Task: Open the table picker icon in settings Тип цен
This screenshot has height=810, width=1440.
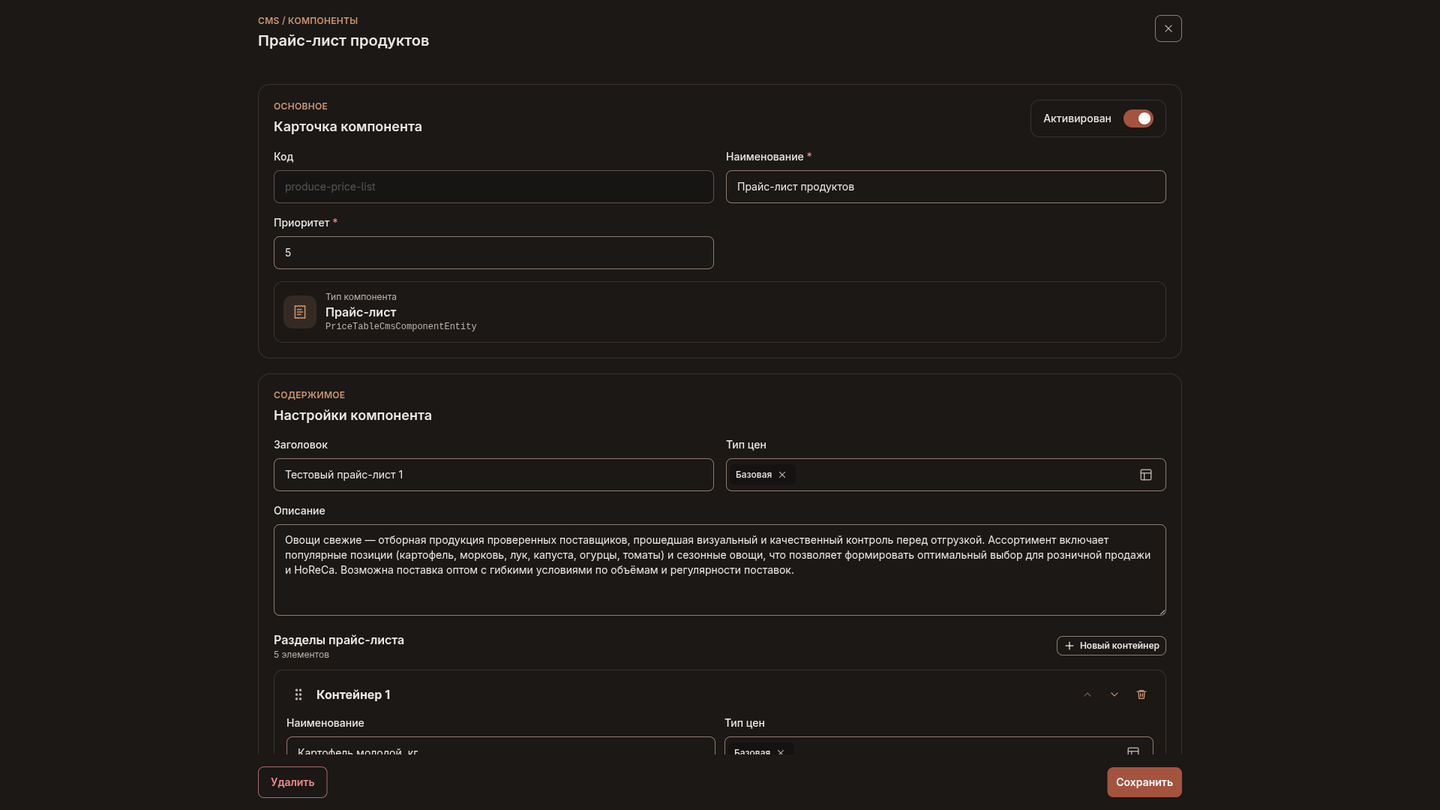Action: click(1146, 475)
